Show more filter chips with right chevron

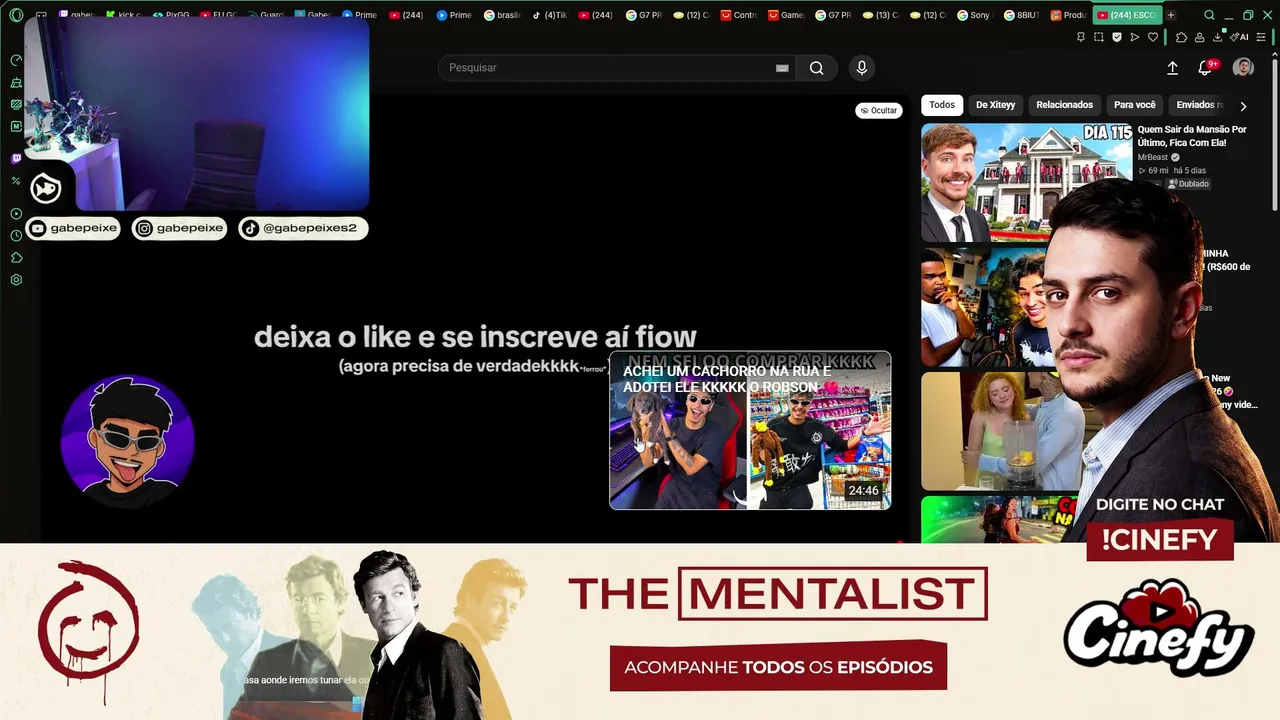pos(1243,106)
